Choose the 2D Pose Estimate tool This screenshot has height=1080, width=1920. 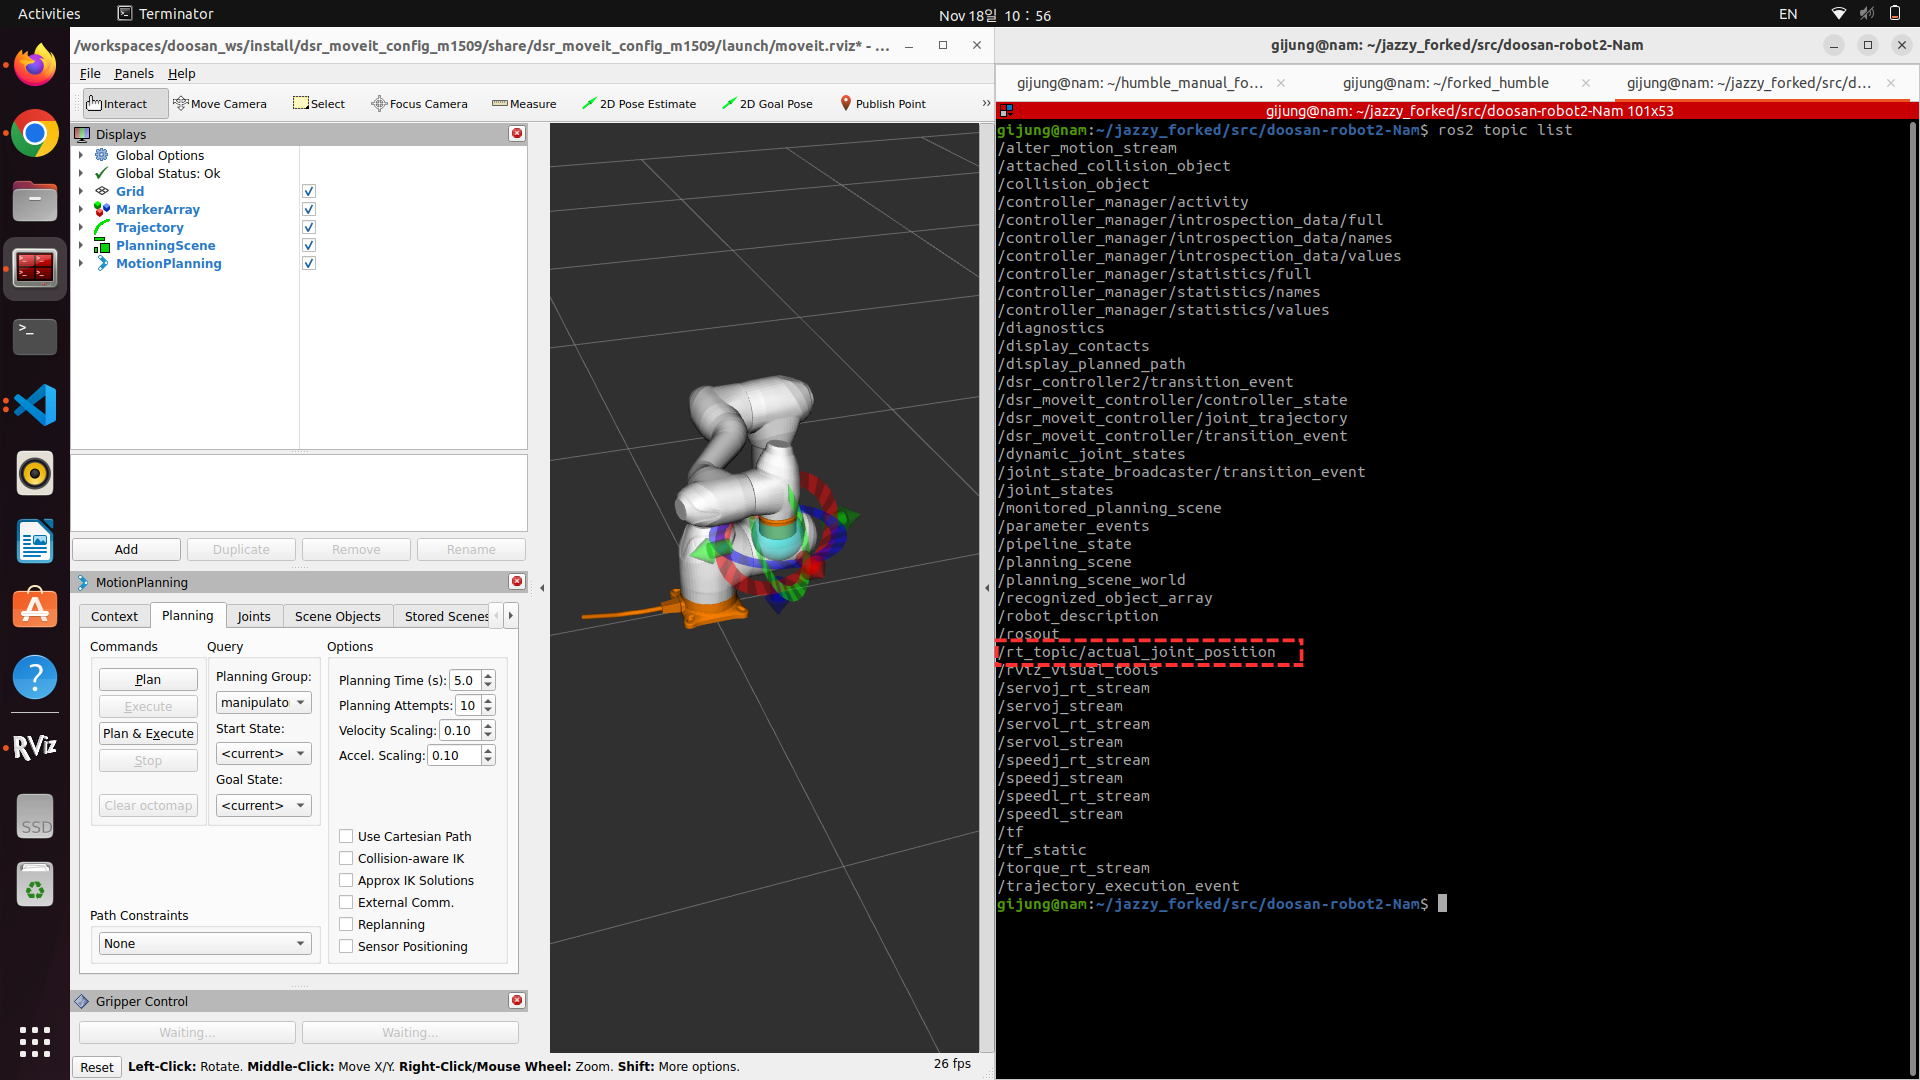(x=639, y=104)
